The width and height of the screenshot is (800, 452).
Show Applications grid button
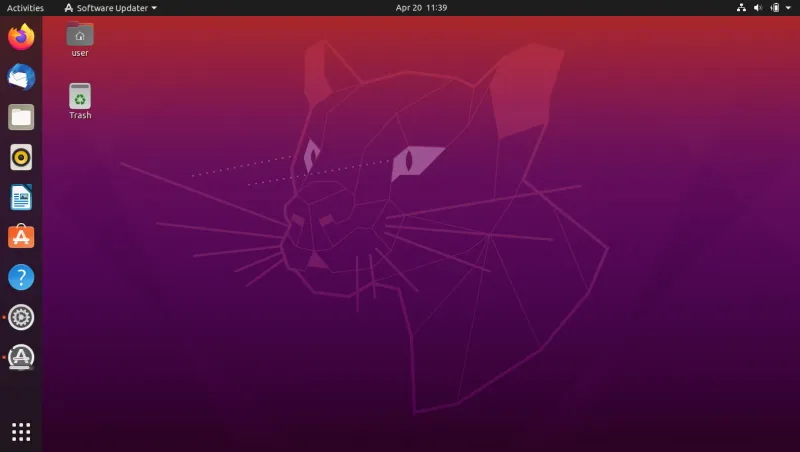[x=21, y=432]
